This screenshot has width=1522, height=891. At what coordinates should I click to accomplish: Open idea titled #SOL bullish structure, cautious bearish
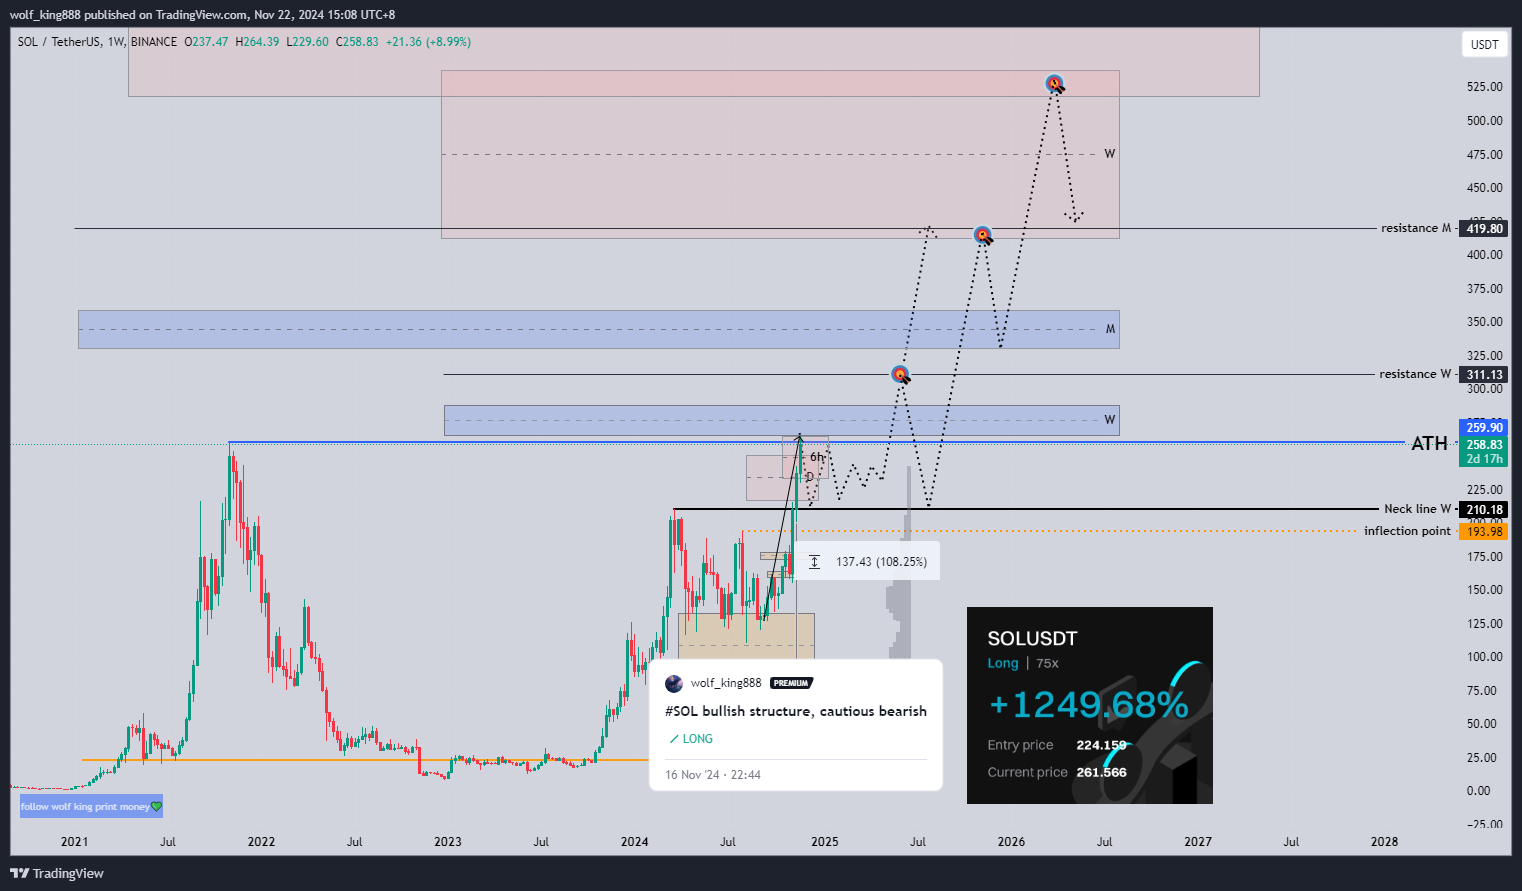click(x=796, y=711)
